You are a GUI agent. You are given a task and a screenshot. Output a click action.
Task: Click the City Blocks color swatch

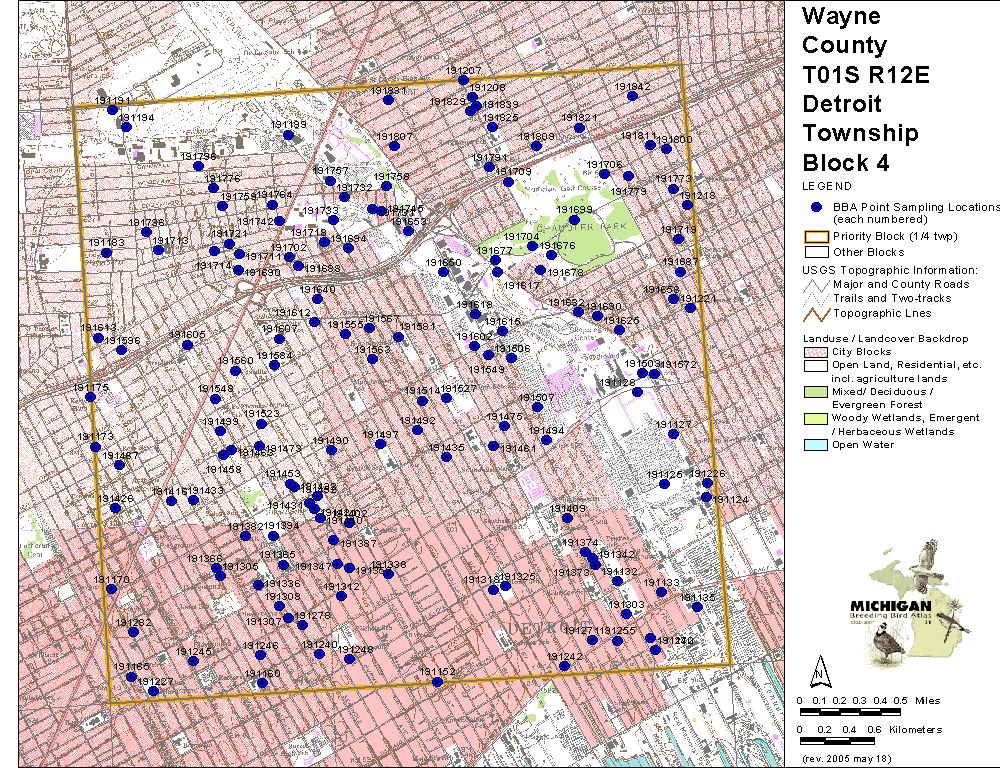pyautogui.click(x=816, y=352)
